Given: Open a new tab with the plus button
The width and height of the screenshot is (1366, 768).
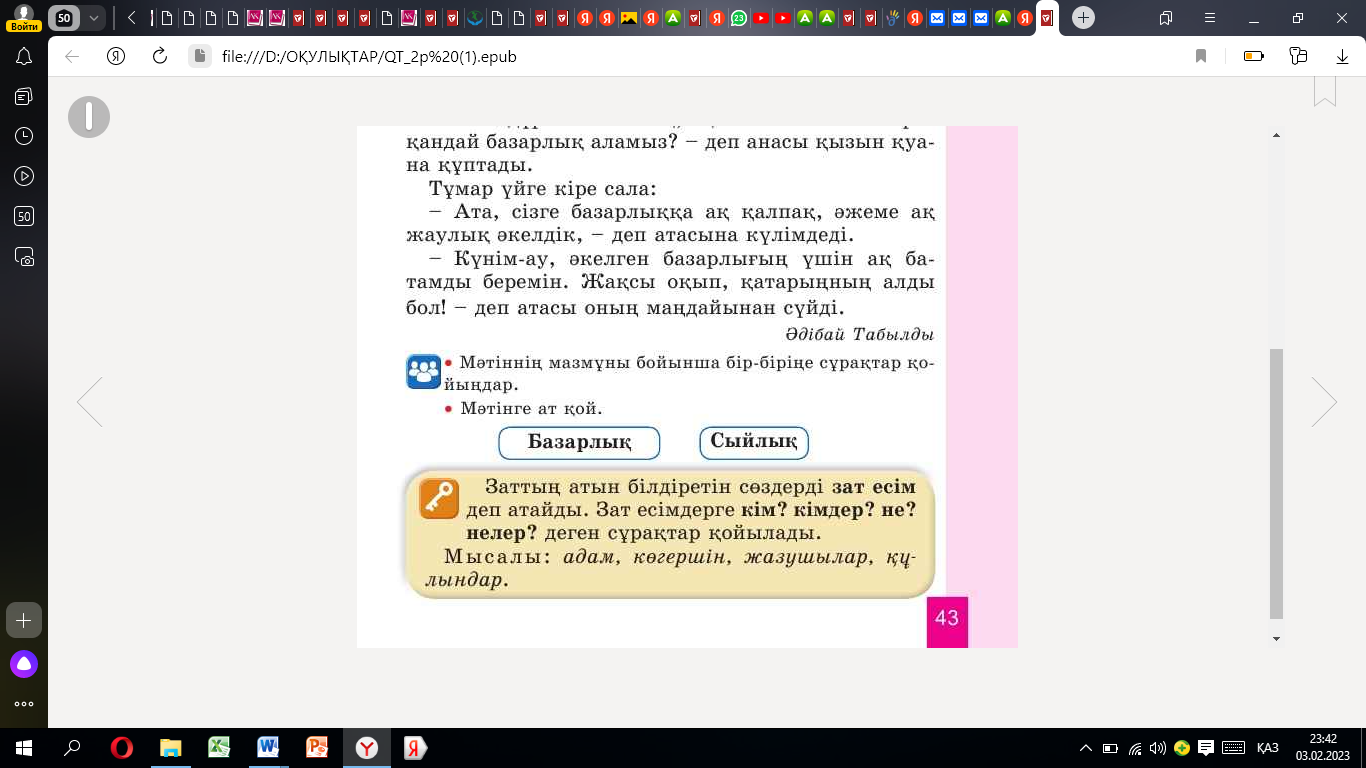Looking at the screenshot, I should (x=1083, y=18).
